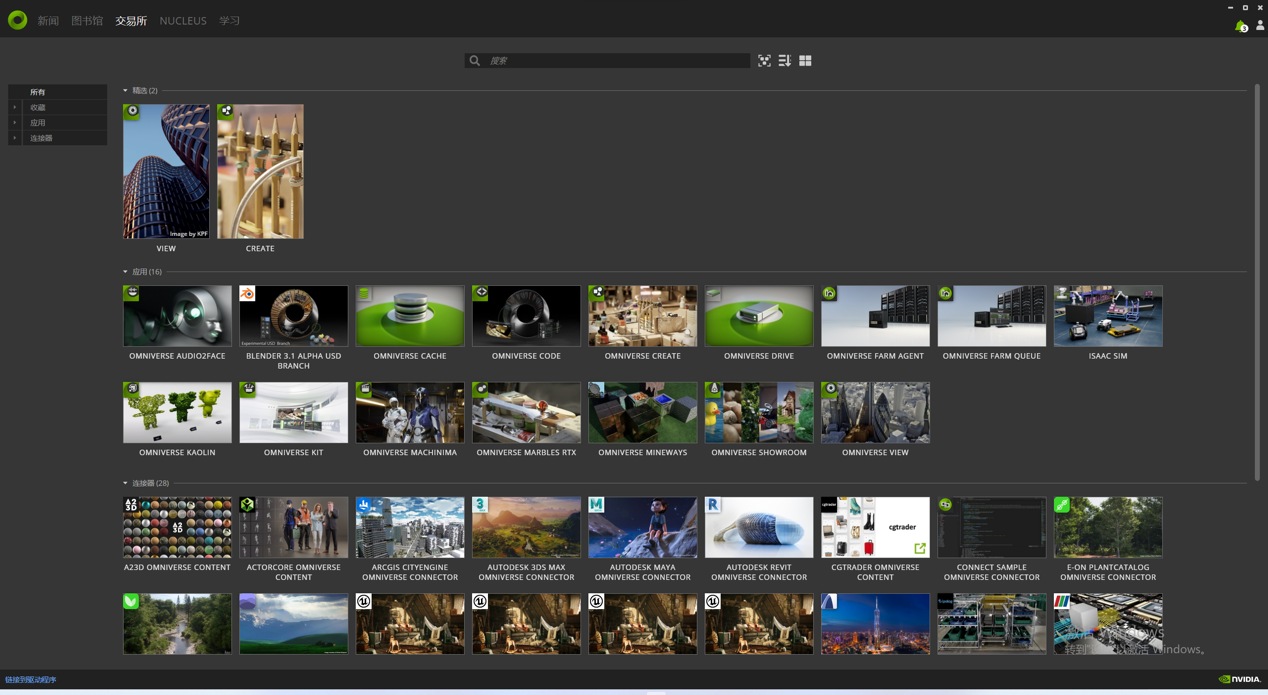Image resolution: width=1268 pixels, height=695 pixels.
Task: Open the Omniverse Audio2Face thumbnail
Action: 177,316
